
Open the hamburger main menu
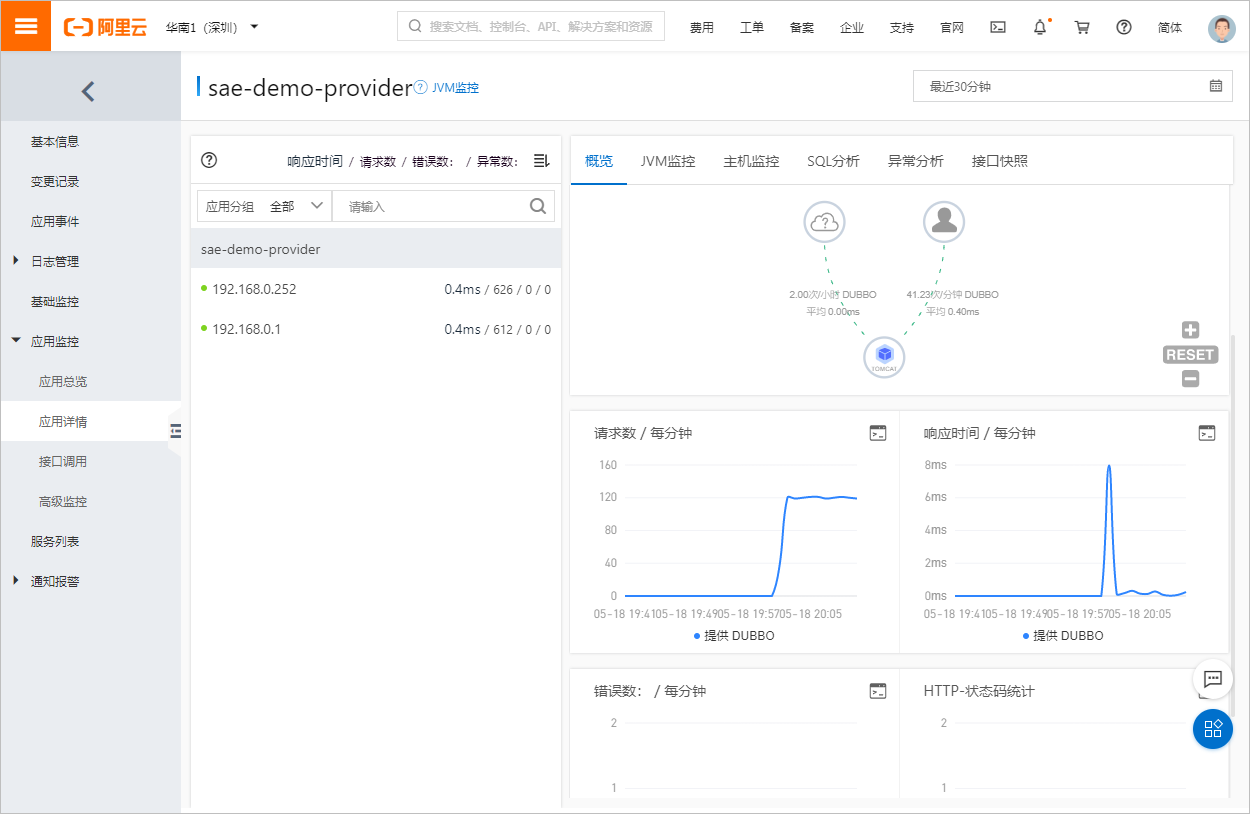[x=26, y=26]
